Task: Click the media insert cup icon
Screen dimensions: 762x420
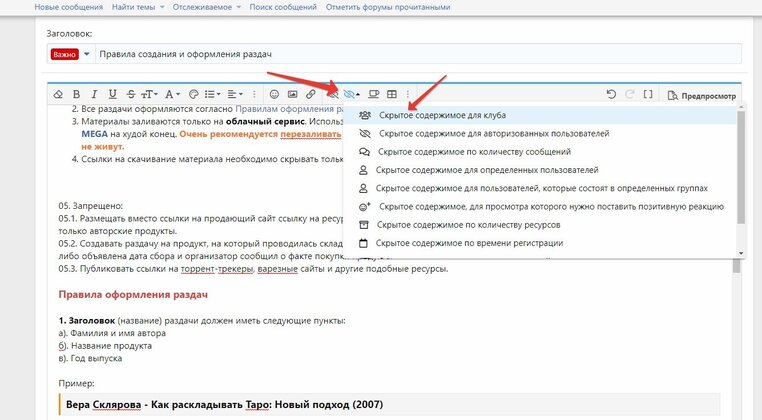Action: tap(373, 94)
